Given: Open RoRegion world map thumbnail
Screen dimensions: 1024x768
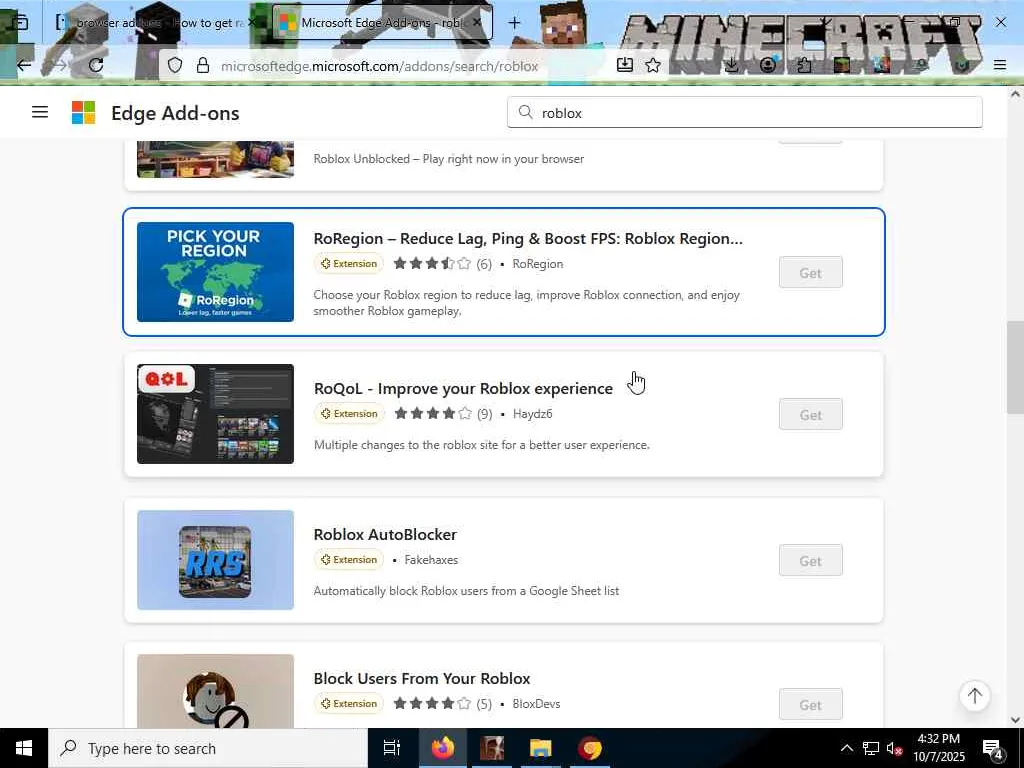Looking at the screenshot, I should pyautogui.click(x=216, y=272).
